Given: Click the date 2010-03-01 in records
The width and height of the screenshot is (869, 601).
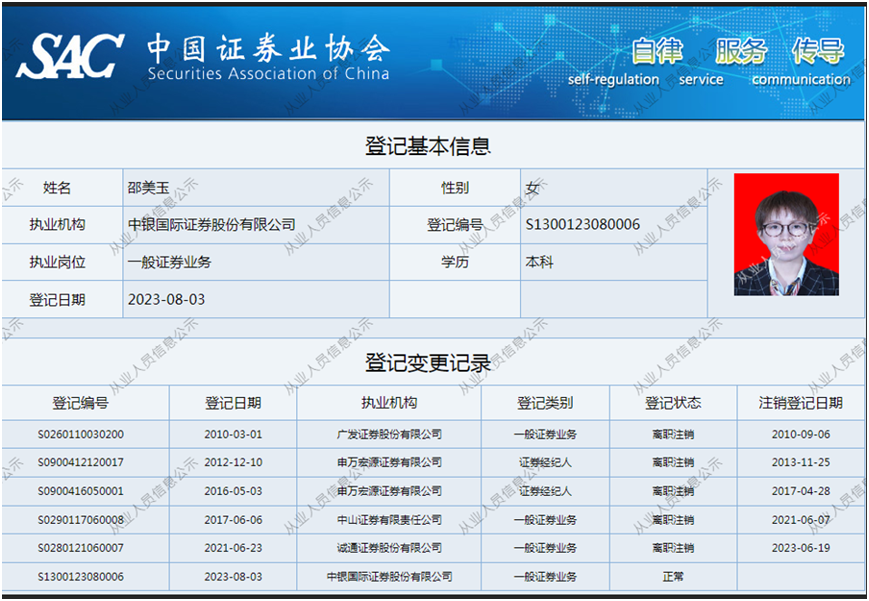Looking at the screenshot, I should 233,434.
